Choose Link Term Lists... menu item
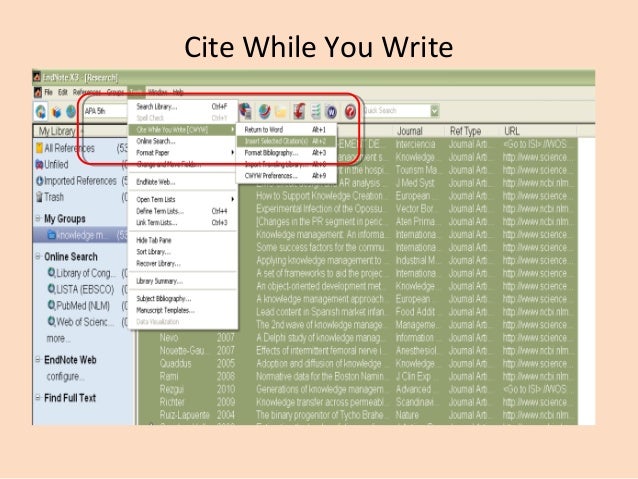This screenshot has height=479, width=638. (x=182, y=223)
